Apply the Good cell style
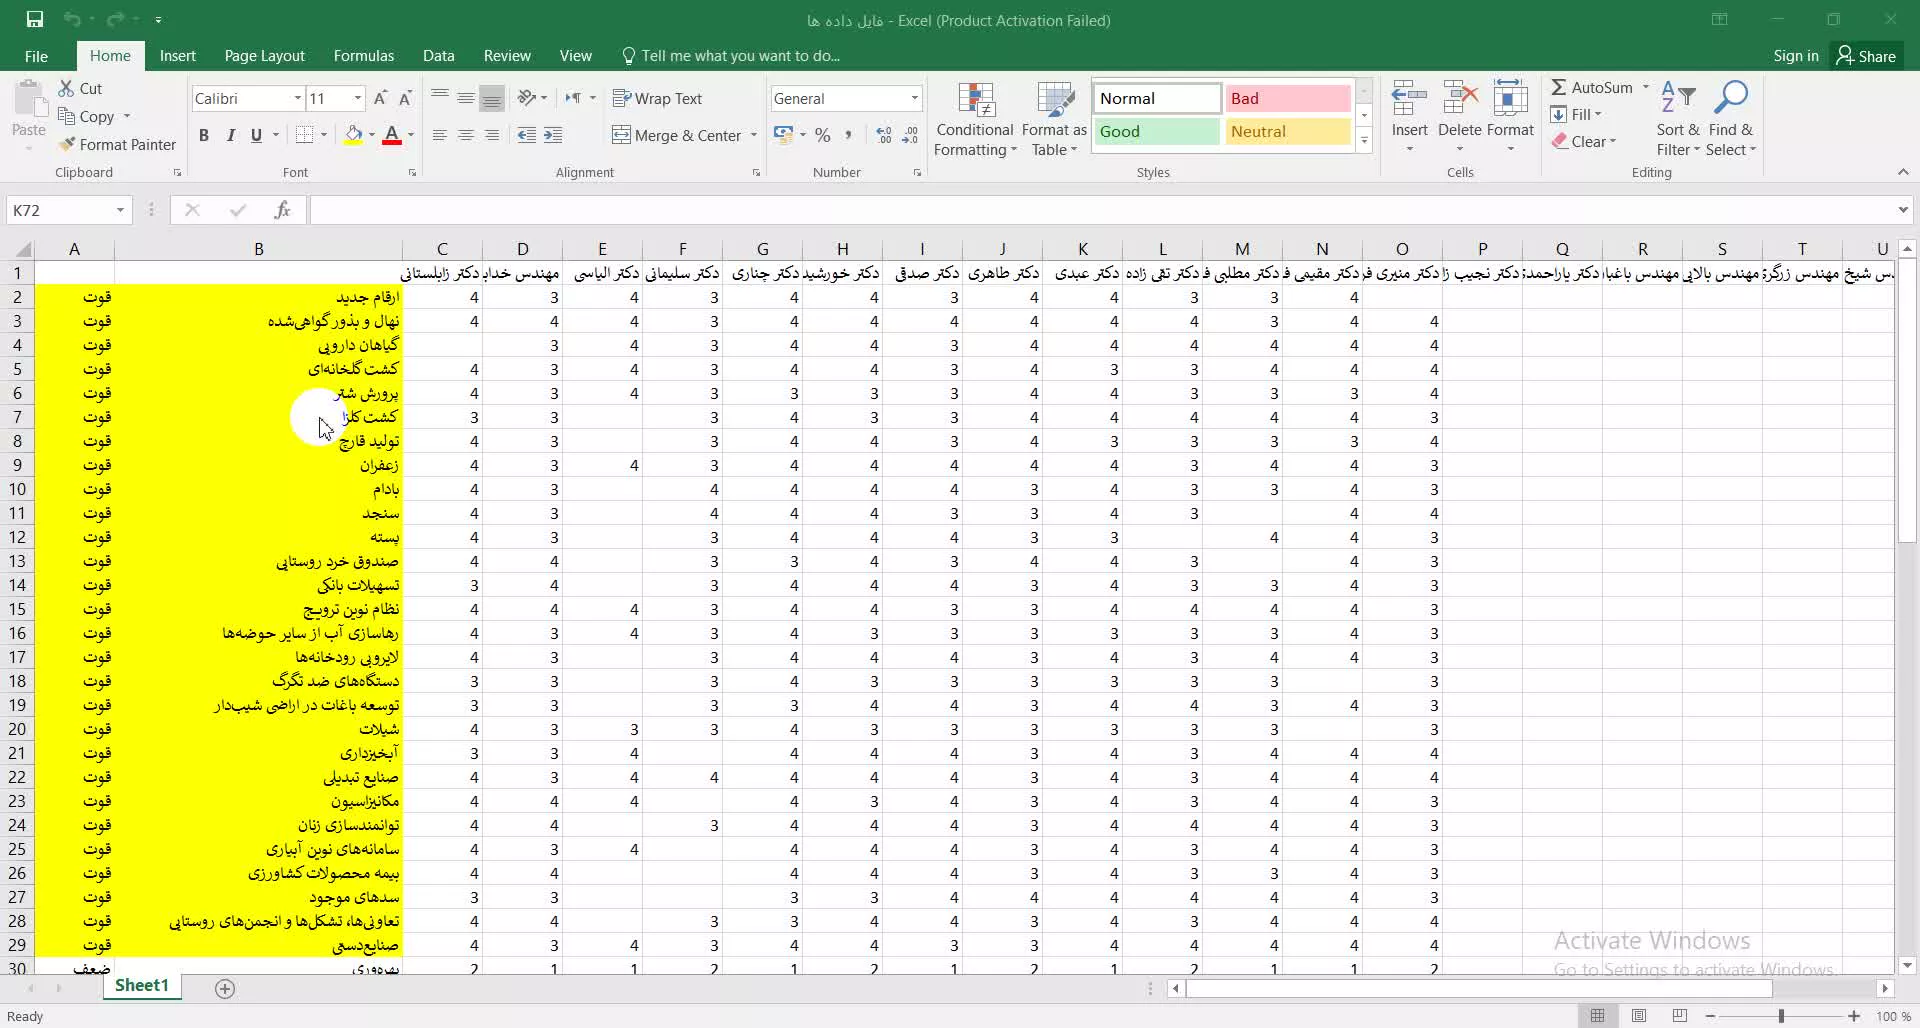The height and width of the screenshot is (1028, 1920). tap(1156, 131)
